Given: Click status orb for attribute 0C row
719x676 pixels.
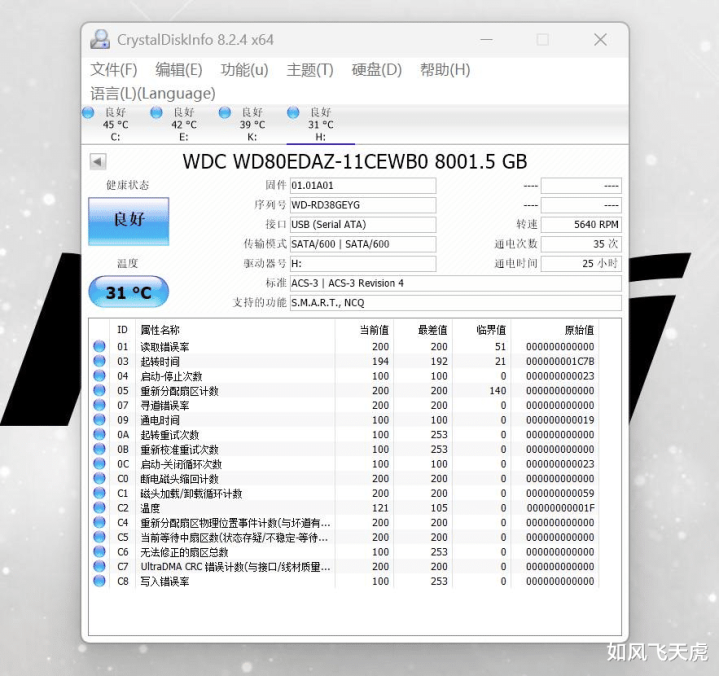Looking at the screenshot, I should [99, 464].
